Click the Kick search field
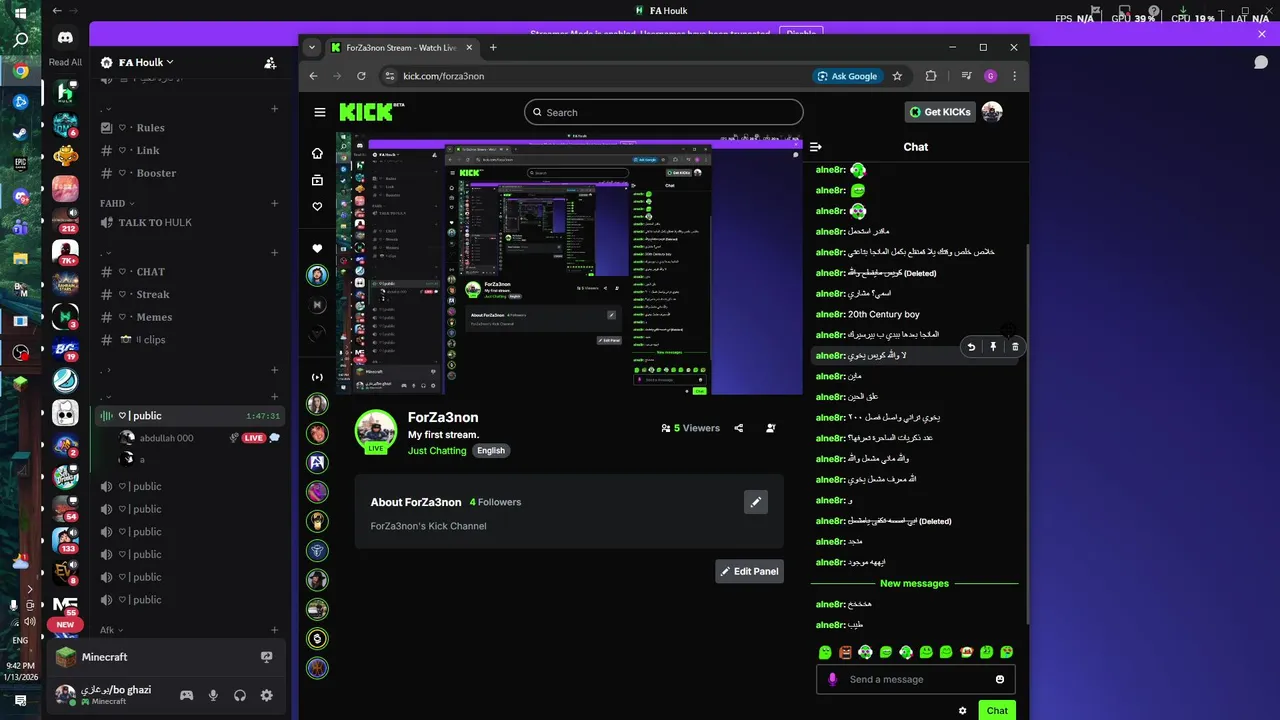 pos(663,112)
